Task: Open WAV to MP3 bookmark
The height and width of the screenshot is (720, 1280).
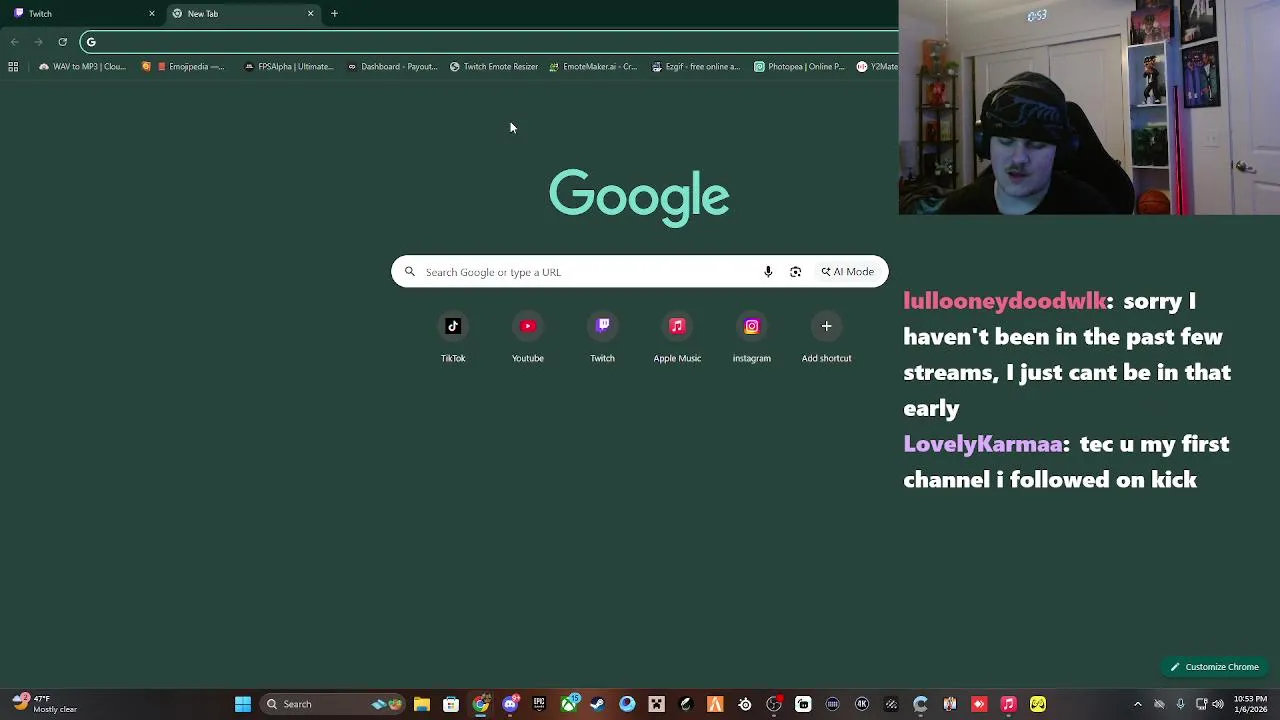Action: point(82,66)
